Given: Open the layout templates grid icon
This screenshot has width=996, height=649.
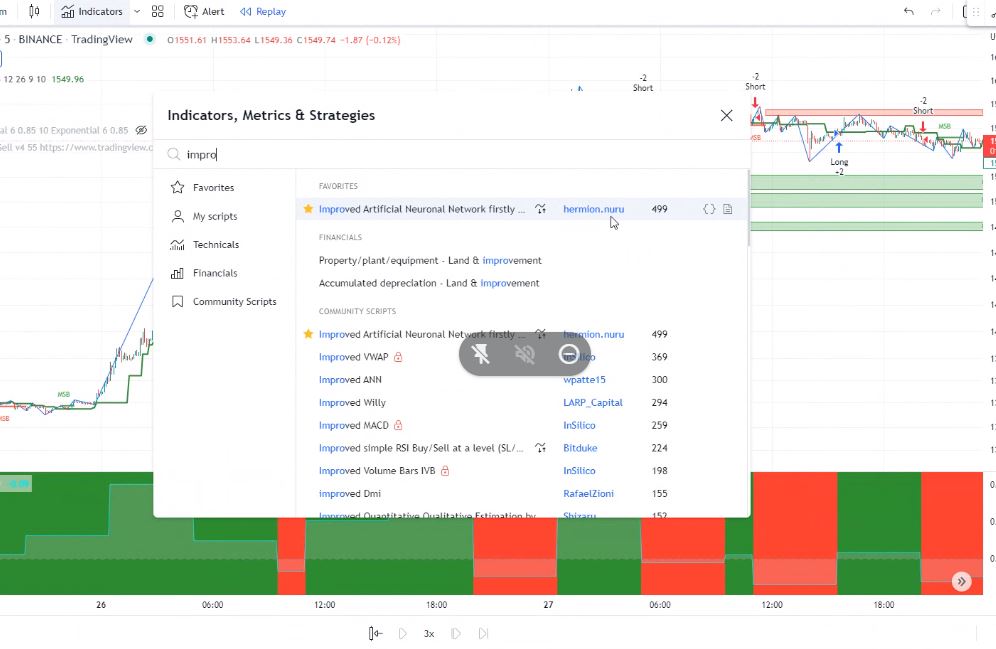Looking at the screenshot, I should click(x=158, y=12).
